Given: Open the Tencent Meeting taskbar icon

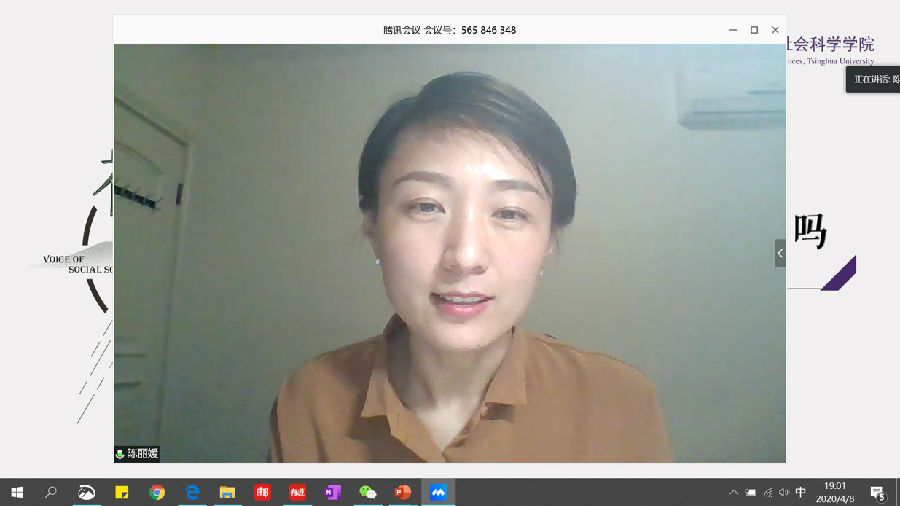Looking at the screenshot, I should (x=438, y=492).
